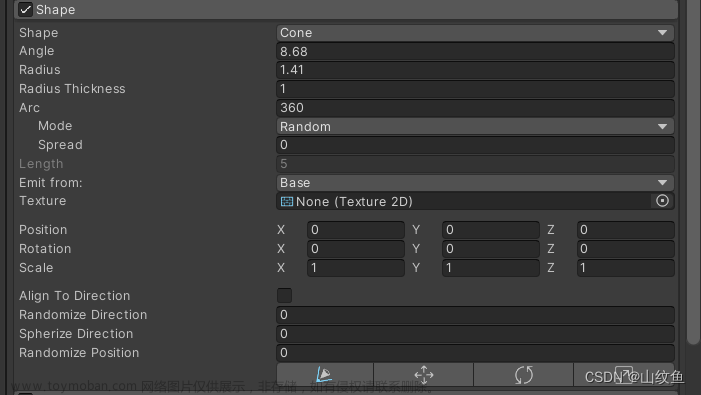
Task: Click the Rotation Y axis label
Action: pos(416,249)
